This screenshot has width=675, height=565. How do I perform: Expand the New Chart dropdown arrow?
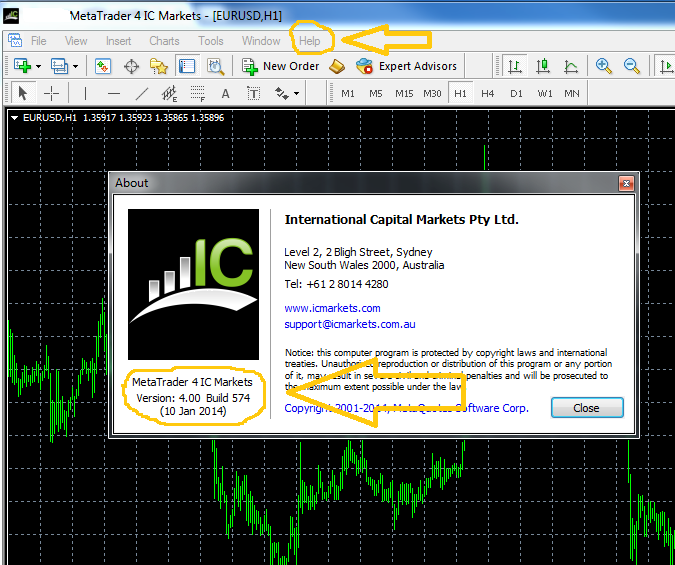pos(38,66)
